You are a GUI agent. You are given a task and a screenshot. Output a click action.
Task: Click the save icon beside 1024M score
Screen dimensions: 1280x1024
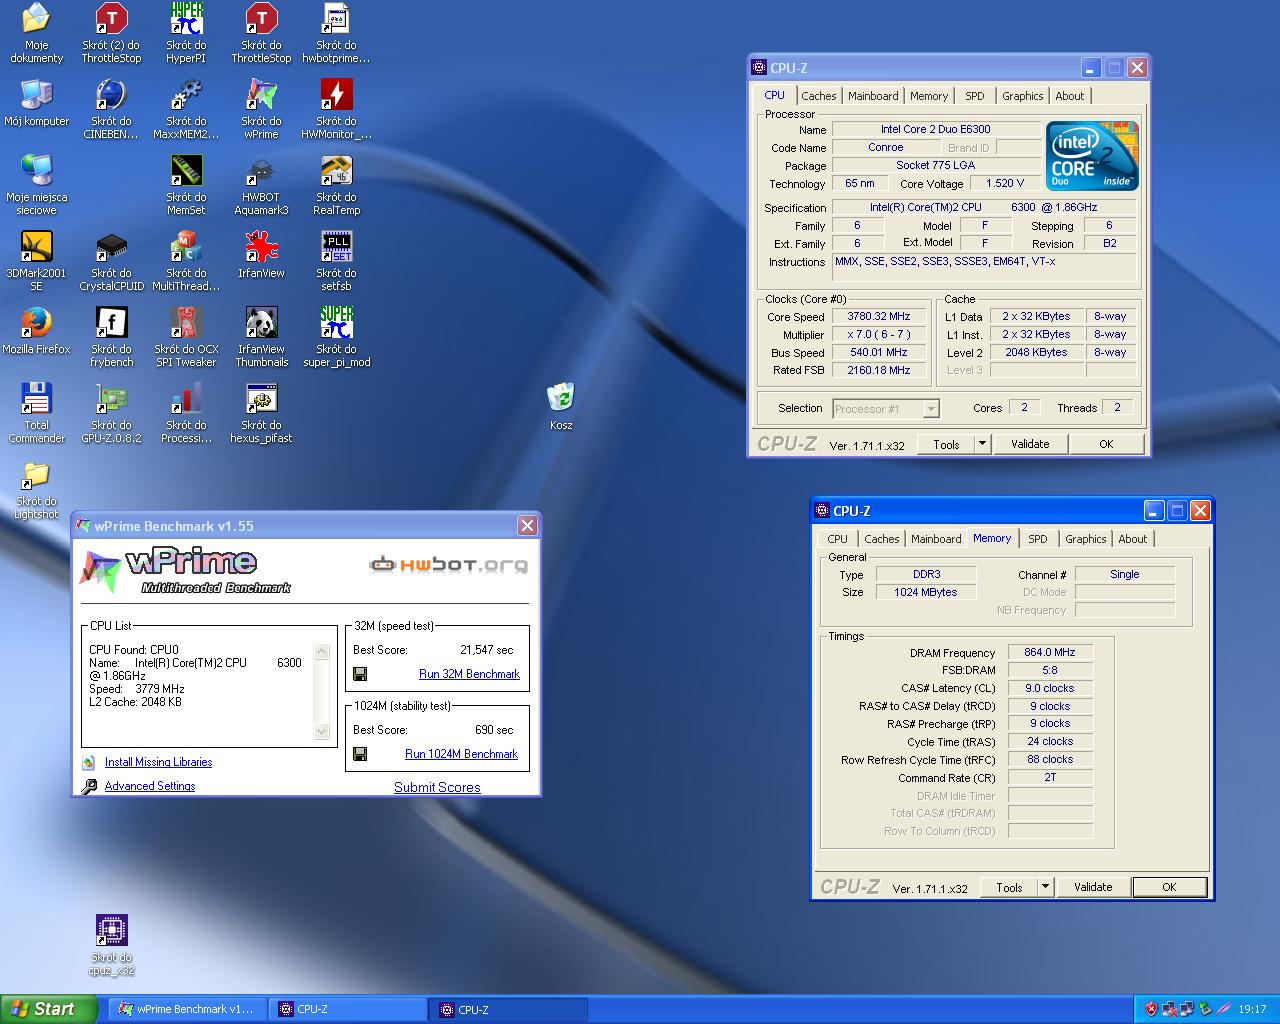tap(360, 754)
